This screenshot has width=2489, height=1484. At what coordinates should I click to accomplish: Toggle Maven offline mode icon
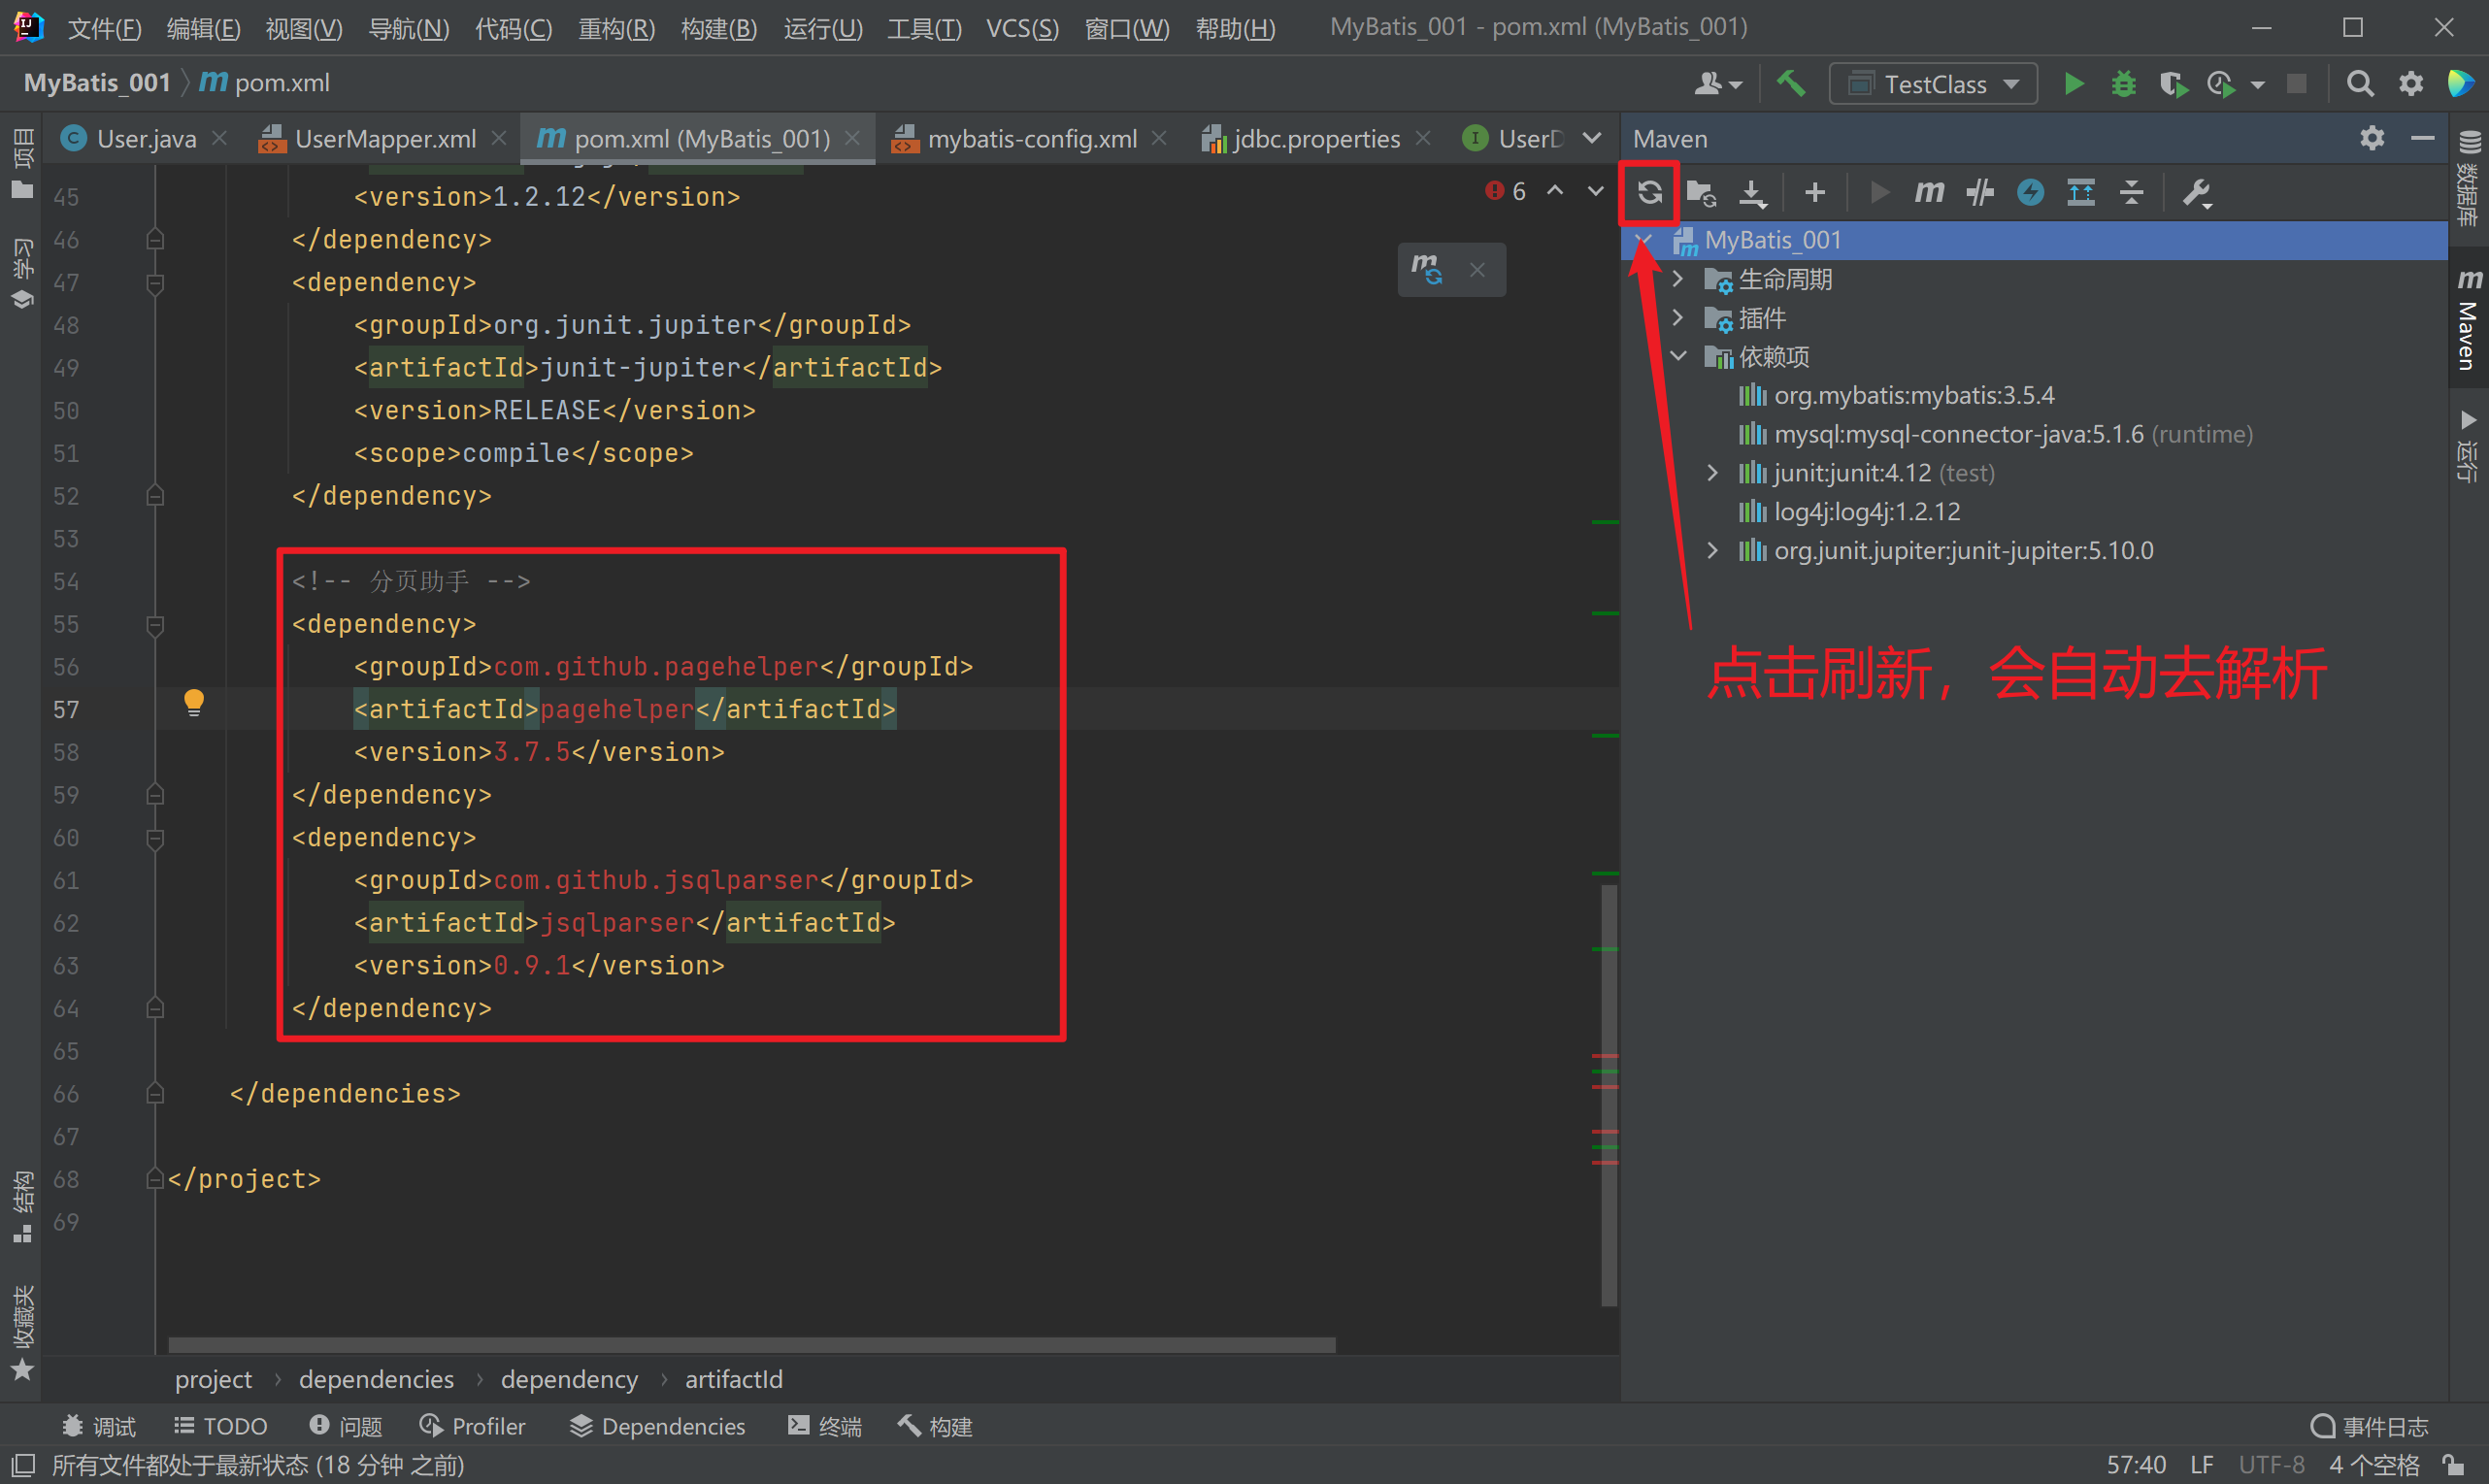[1980, 192]
